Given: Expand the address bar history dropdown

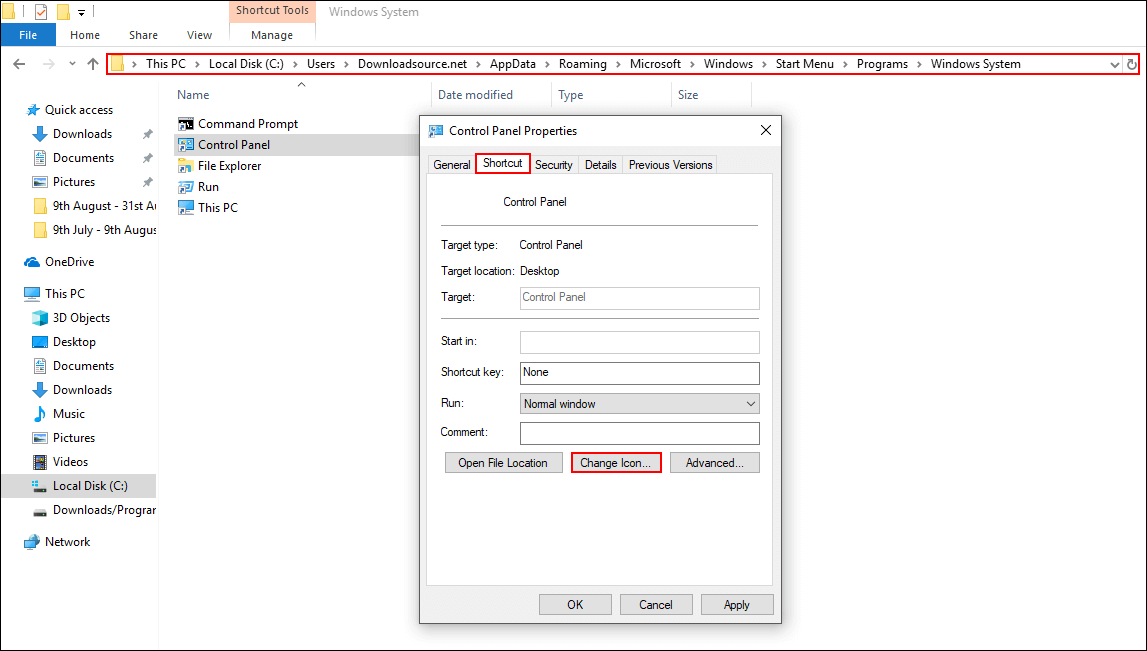Looking at the screenshot, I should click(1114, 64).
